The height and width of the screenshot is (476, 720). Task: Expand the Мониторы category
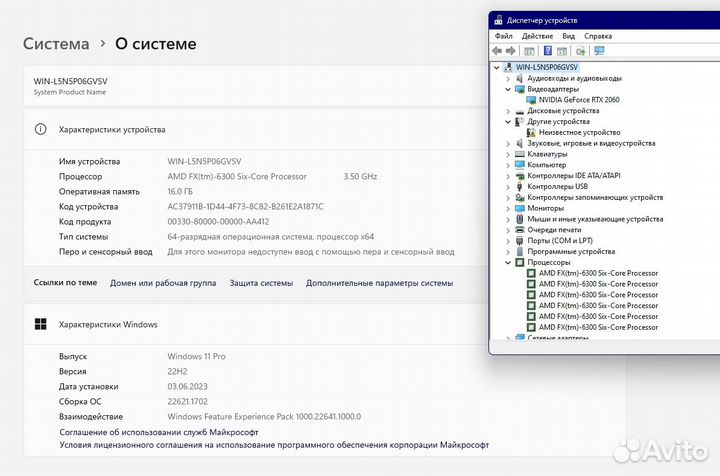tap(508, 208)
